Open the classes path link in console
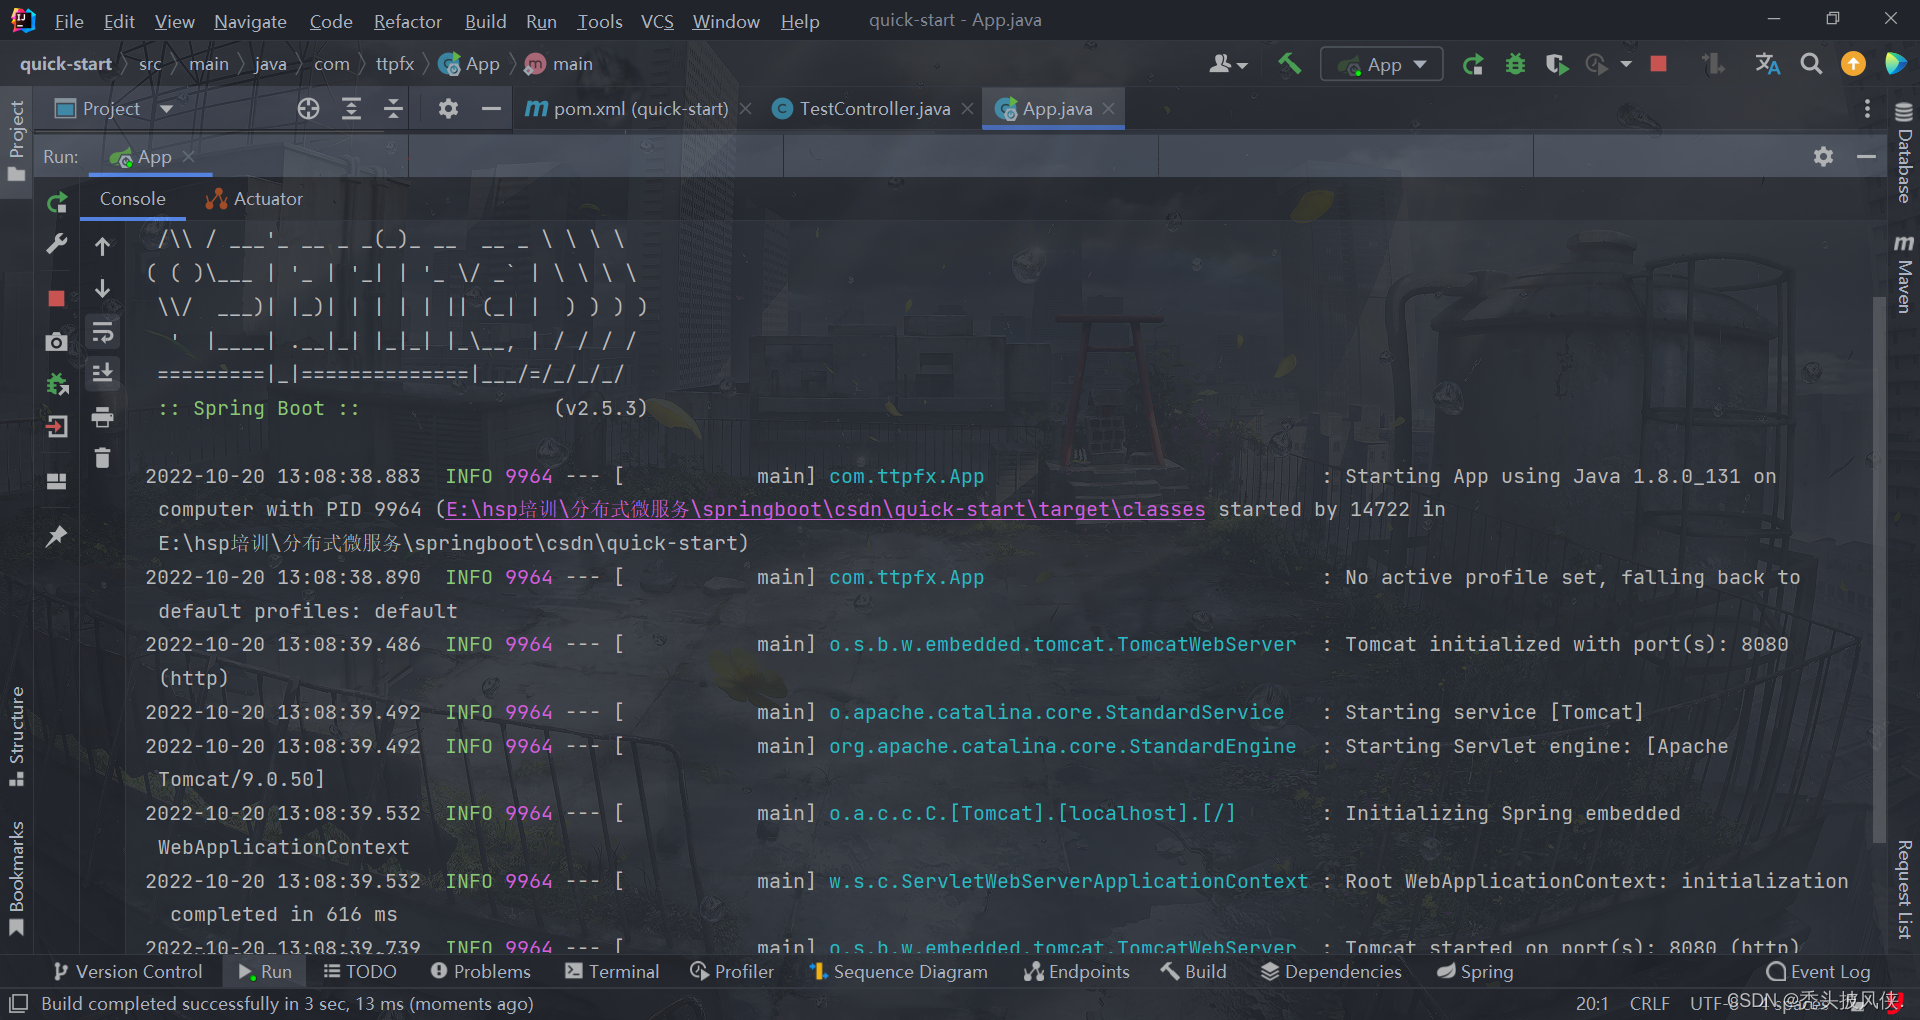 pos(825,509)
